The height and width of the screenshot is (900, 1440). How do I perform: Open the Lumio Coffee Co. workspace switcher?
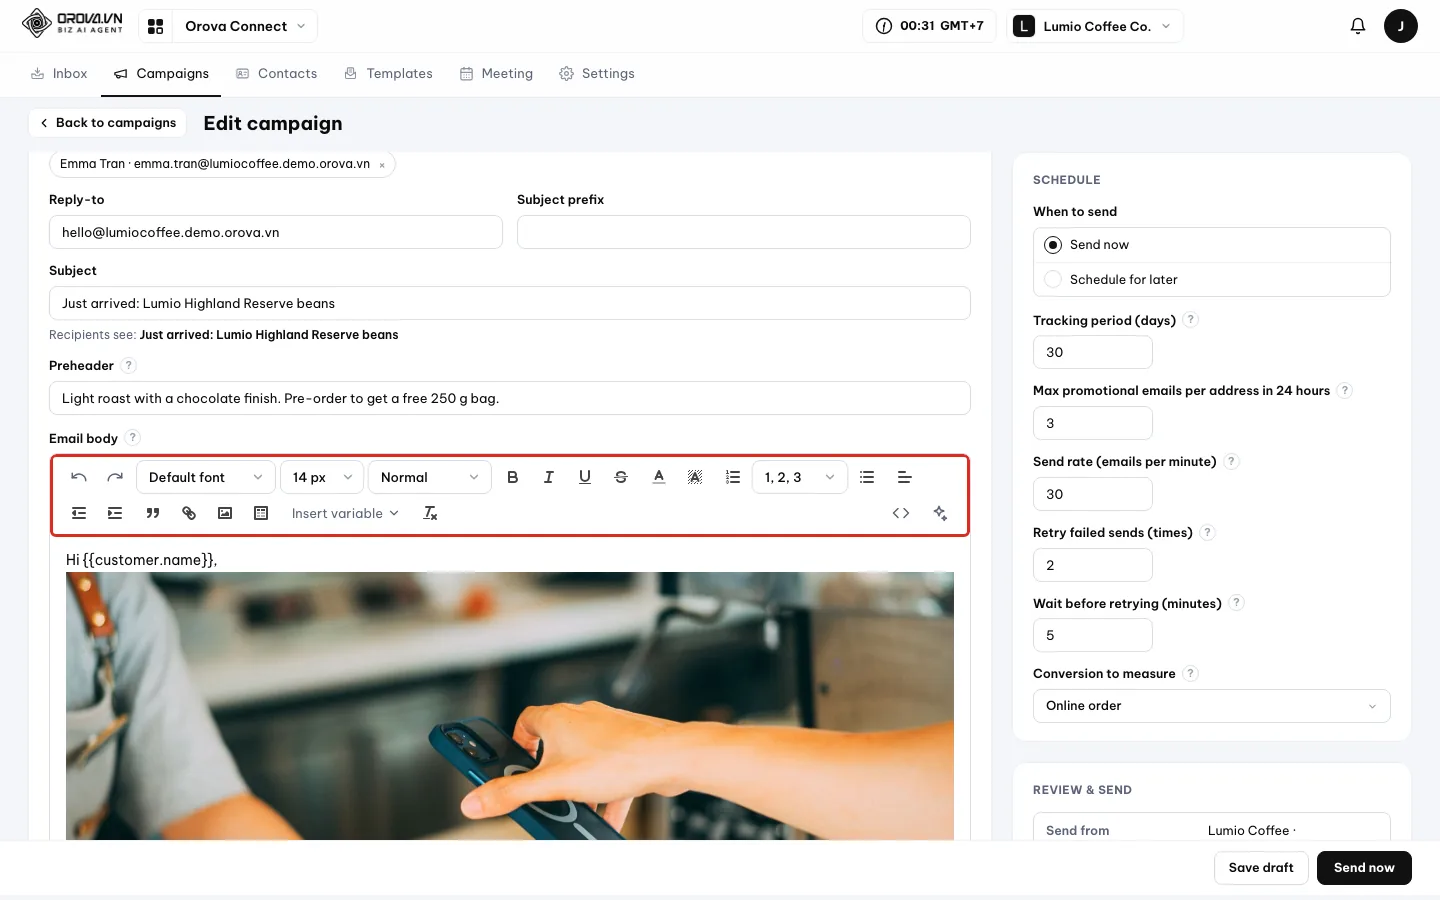pos(1095,26)
